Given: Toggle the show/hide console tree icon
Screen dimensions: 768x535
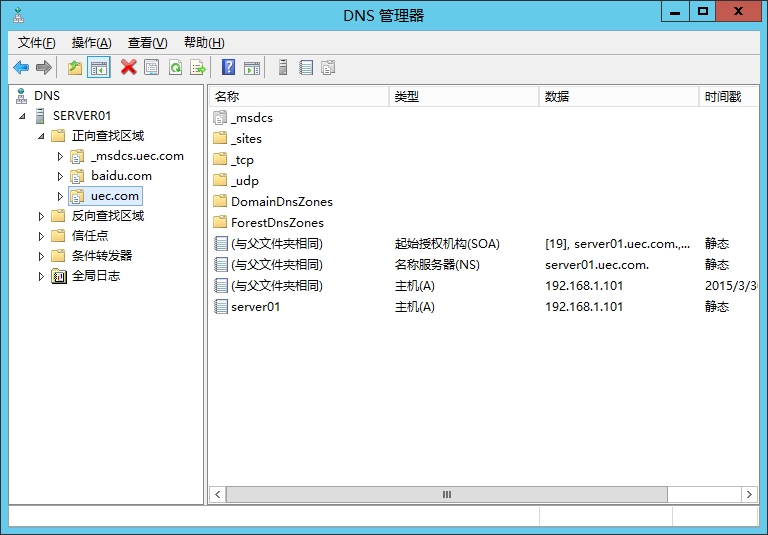Looking at the screenshot, I should 98,67.
